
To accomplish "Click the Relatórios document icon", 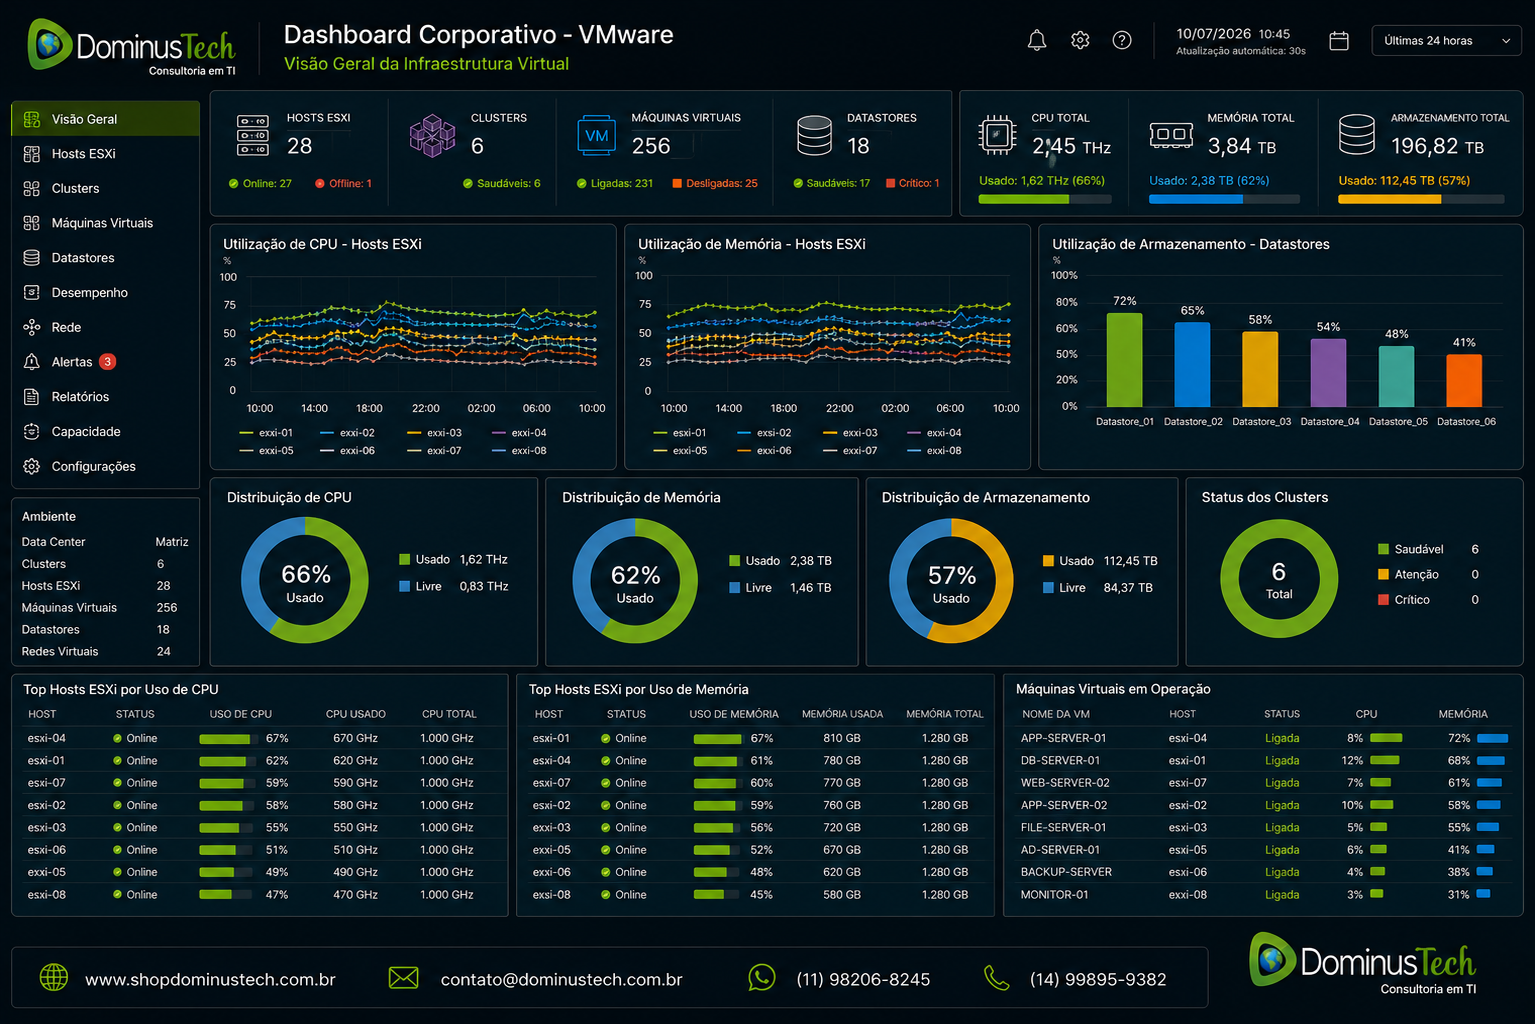I will [x=32, y=397].
